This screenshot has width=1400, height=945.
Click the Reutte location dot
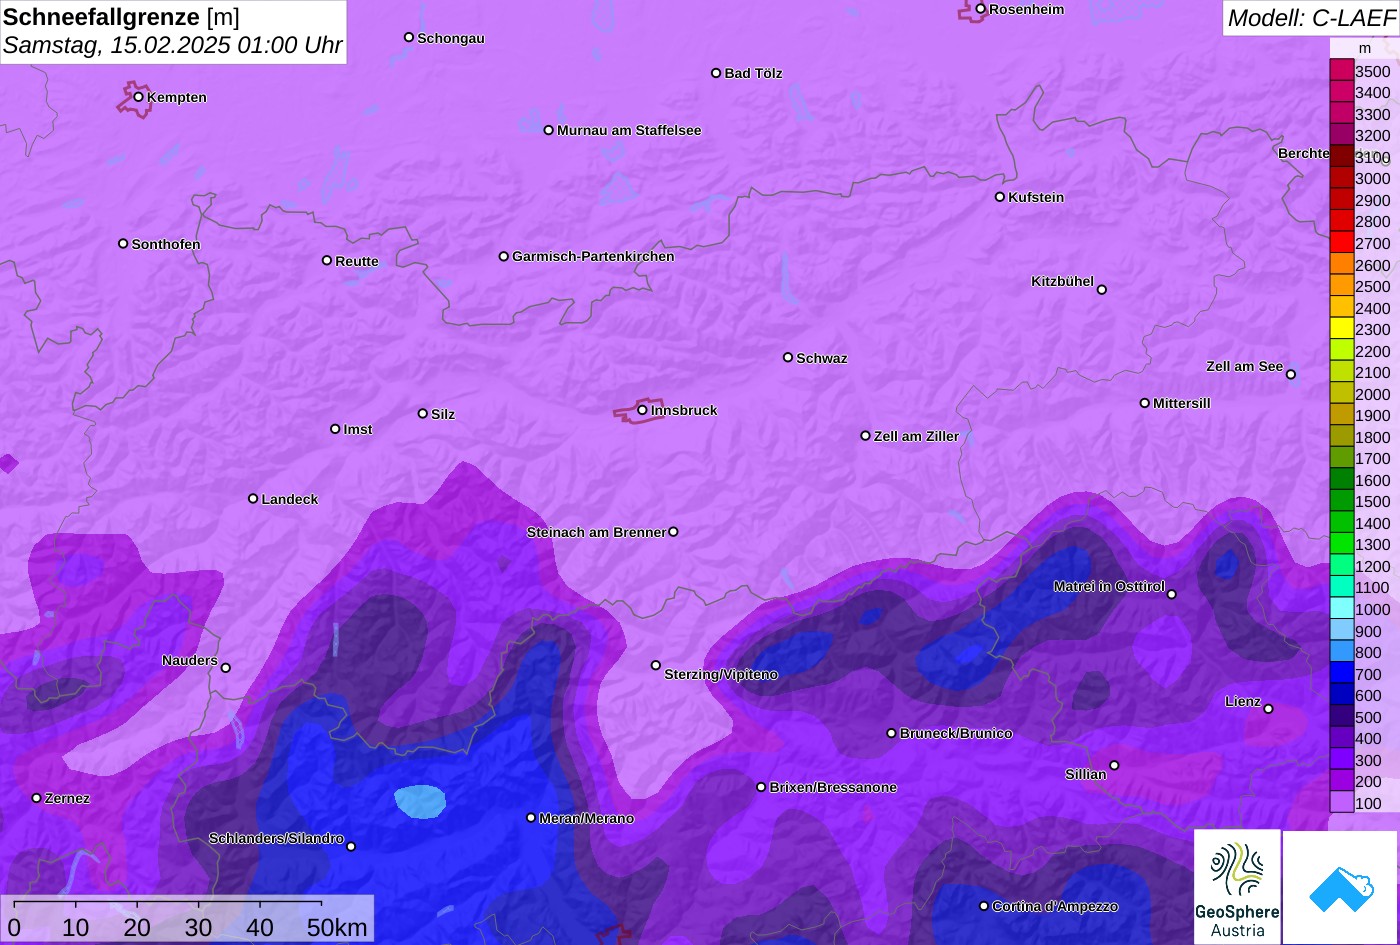[x=327, y=260]
